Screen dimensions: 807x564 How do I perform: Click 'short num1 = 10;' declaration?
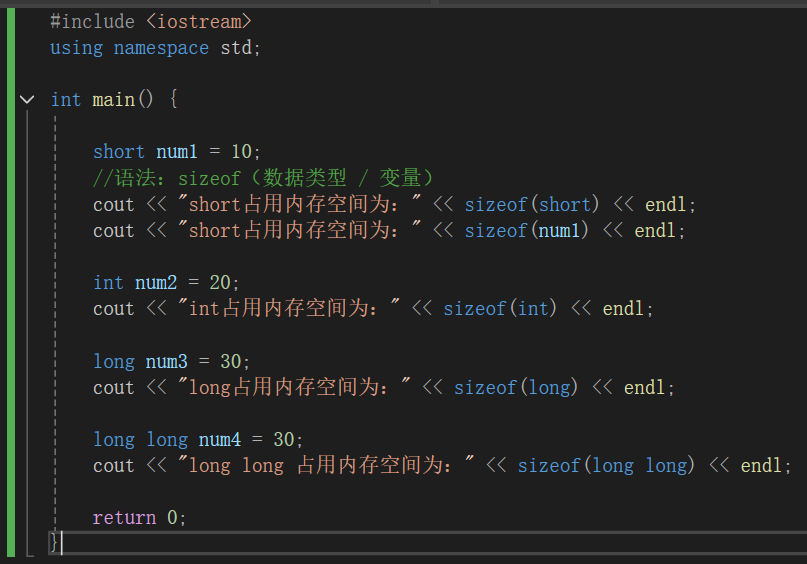(x=177, y=152)
